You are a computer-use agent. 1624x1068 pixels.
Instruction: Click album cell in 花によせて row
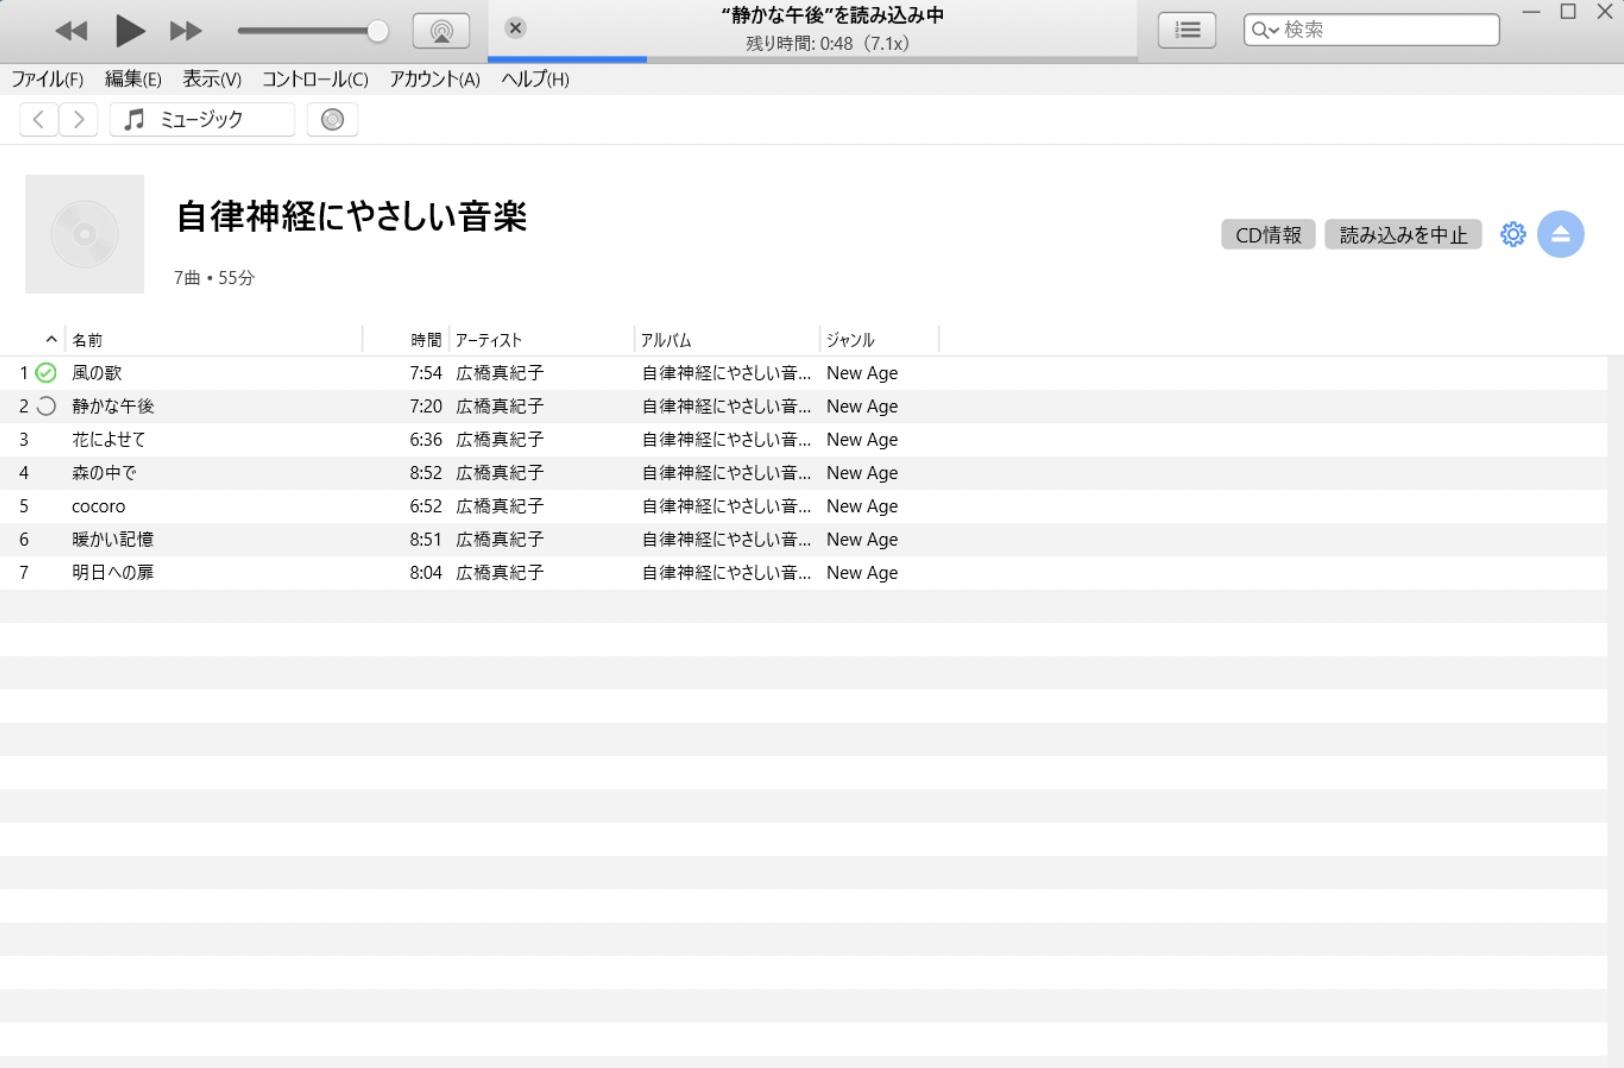tap(726, 439)
